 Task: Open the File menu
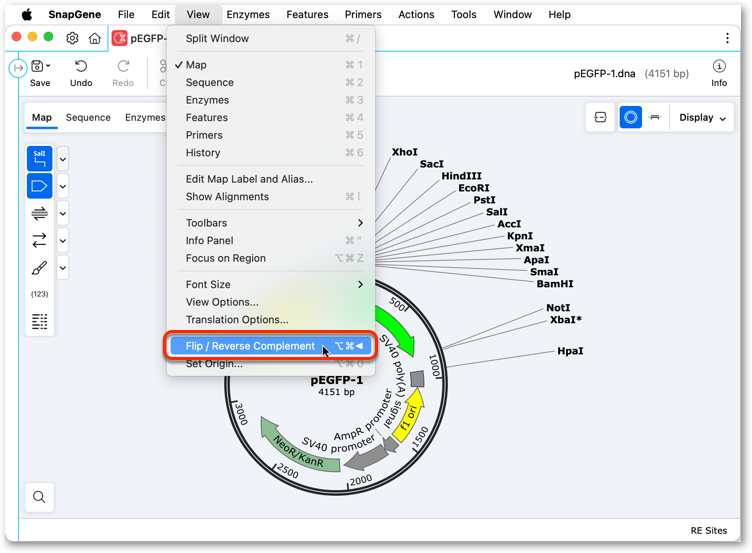(126, 14)
